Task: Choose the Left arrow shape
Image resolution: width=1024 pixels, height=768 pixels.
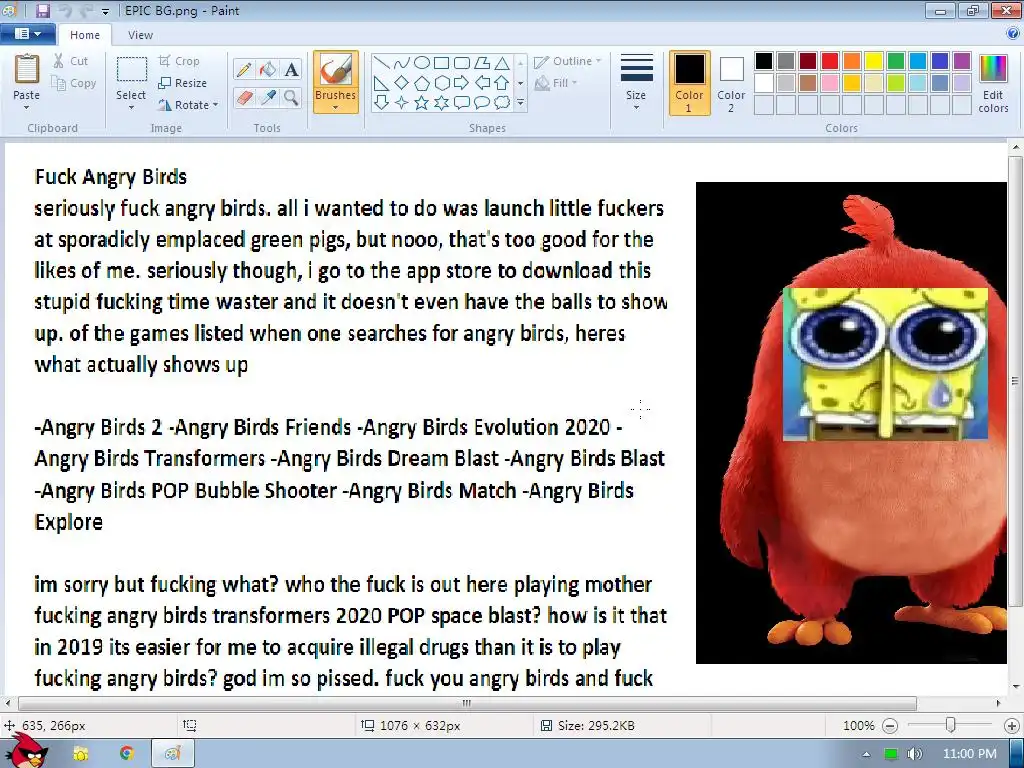Action: (x=482, y=83)
